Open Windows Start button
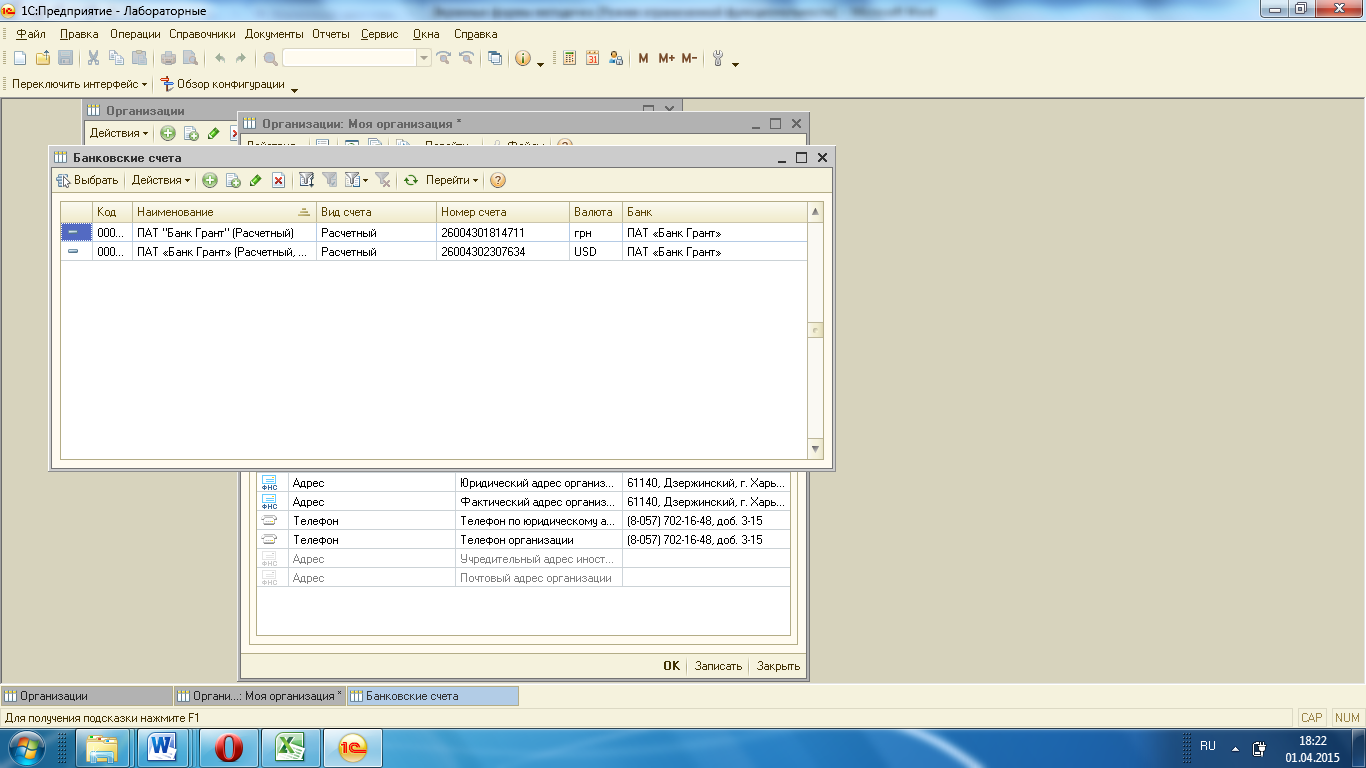Viewport: 1366px width, 768px height. pyautogui.click(x=26, y=748)
